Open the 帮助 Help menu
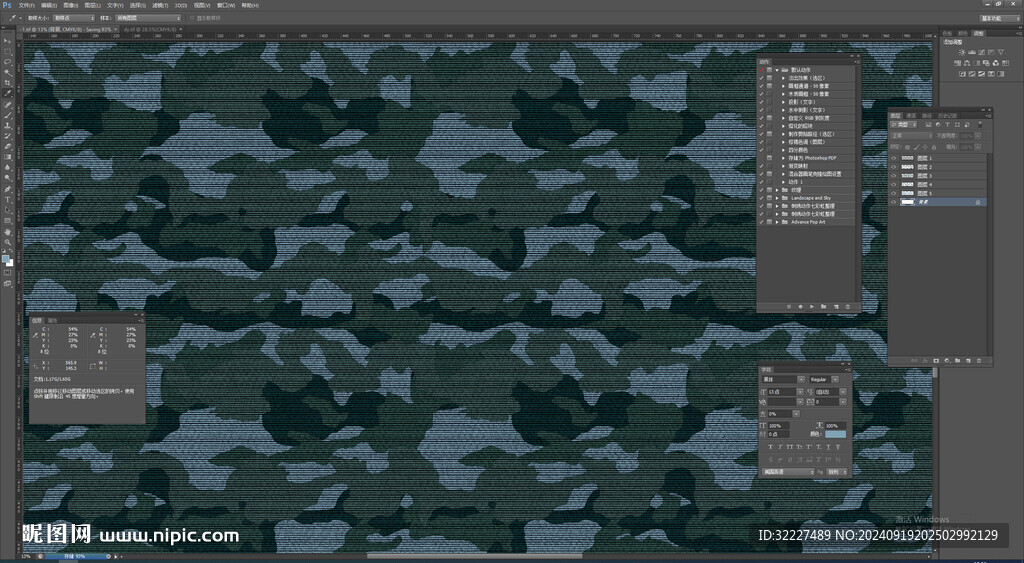This screenshot has width=1024, height=563. pyautogui.click(x=250, y=5)
